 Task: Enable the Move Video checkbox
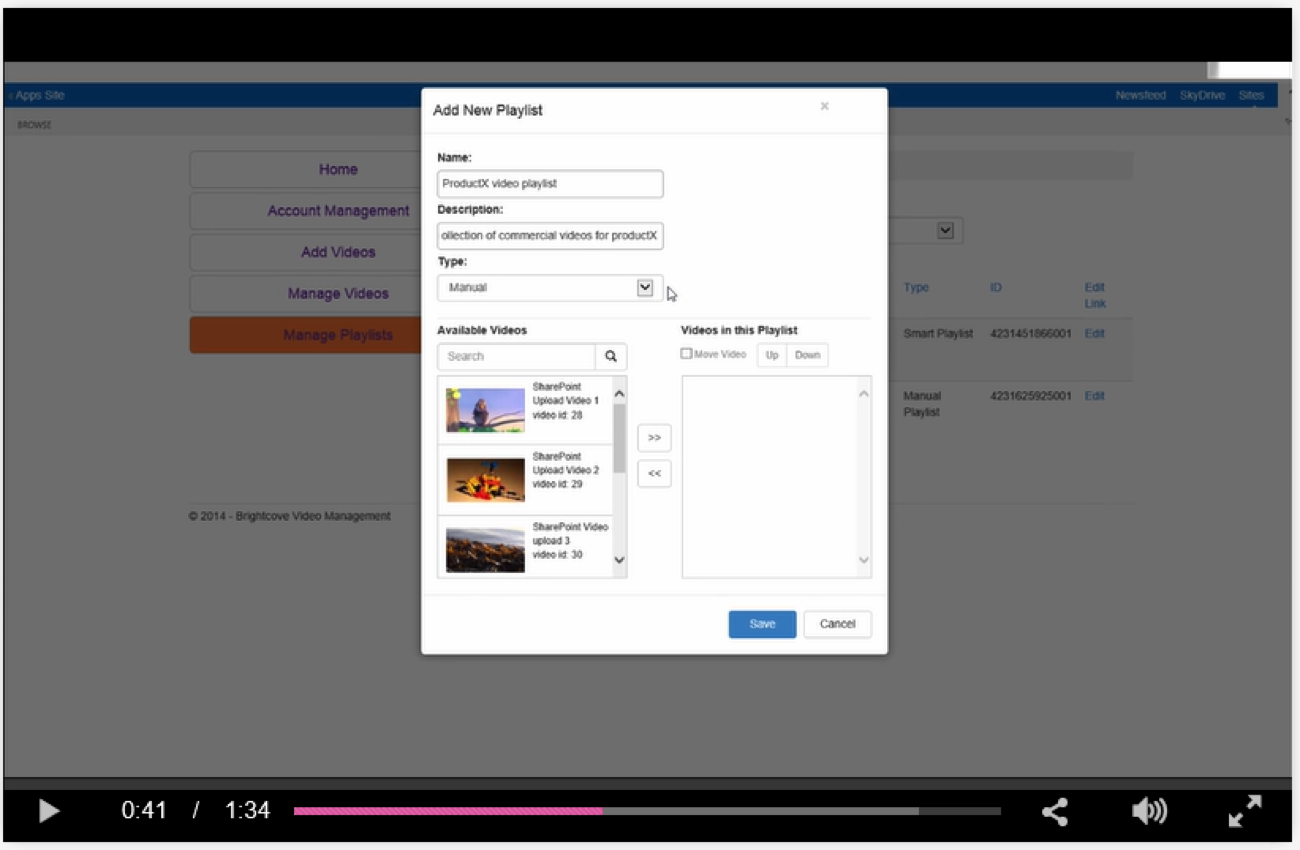coord(686,354)
